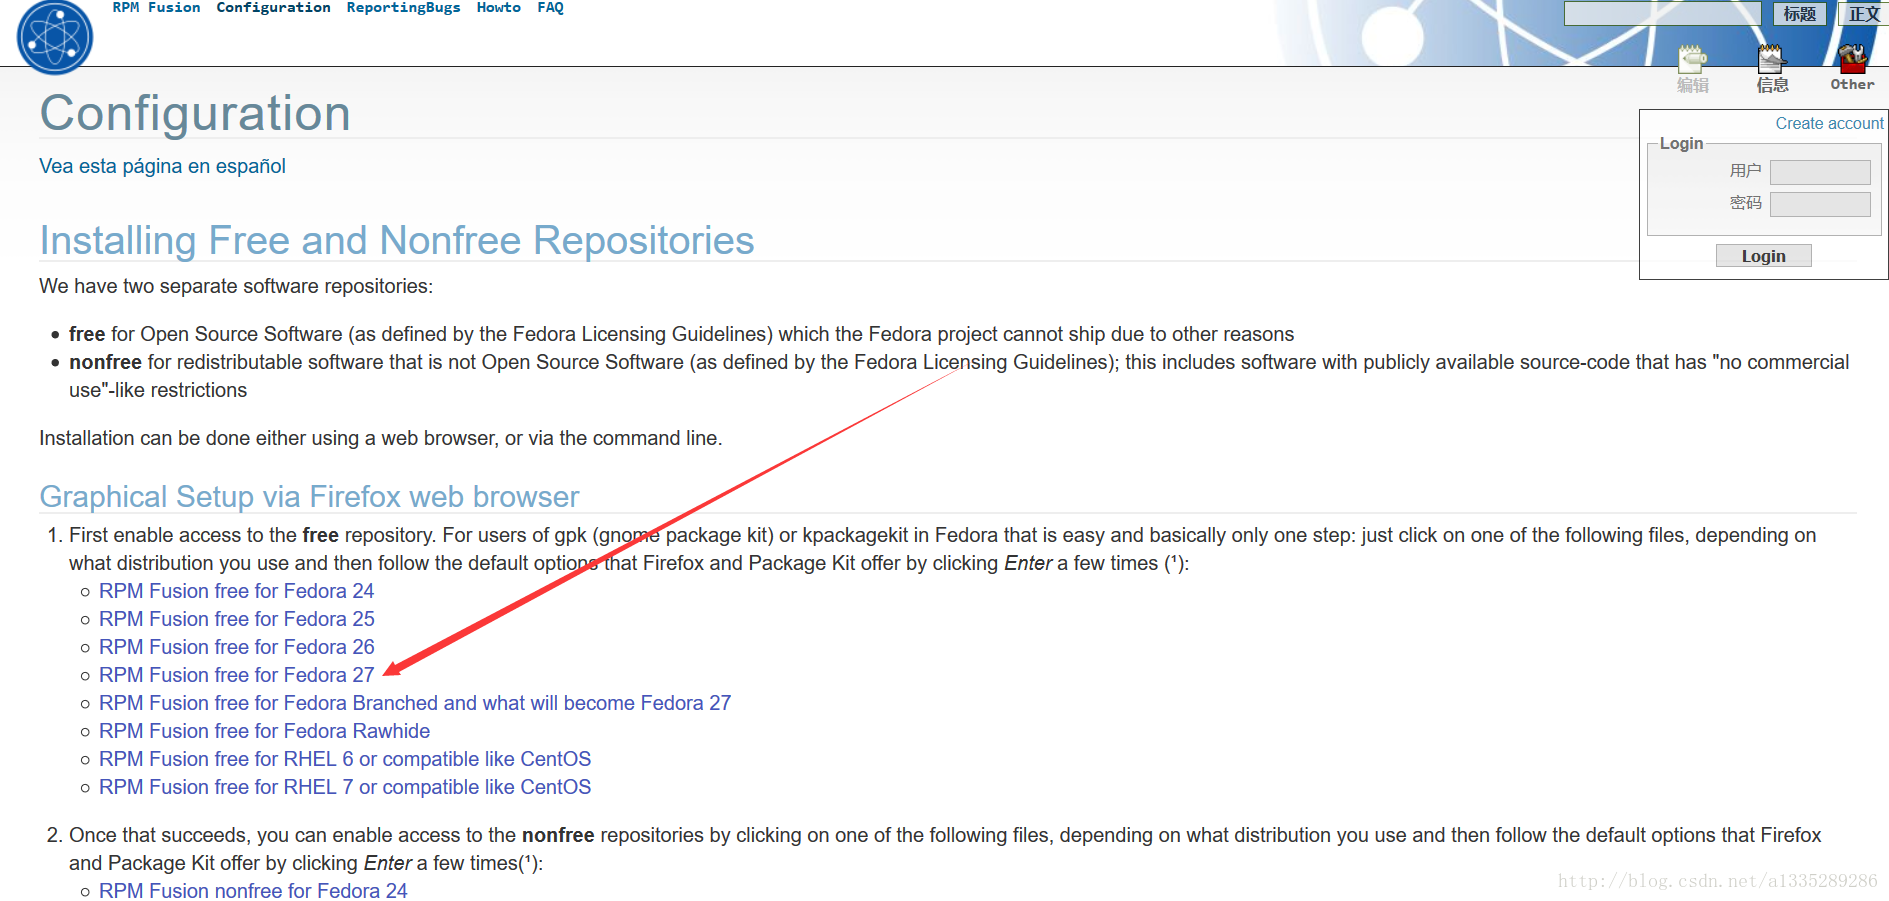Screen dimensions: 1889x901
Task: Open RPM Fusion free for RHEL 7 link
Action: point(345,787)
